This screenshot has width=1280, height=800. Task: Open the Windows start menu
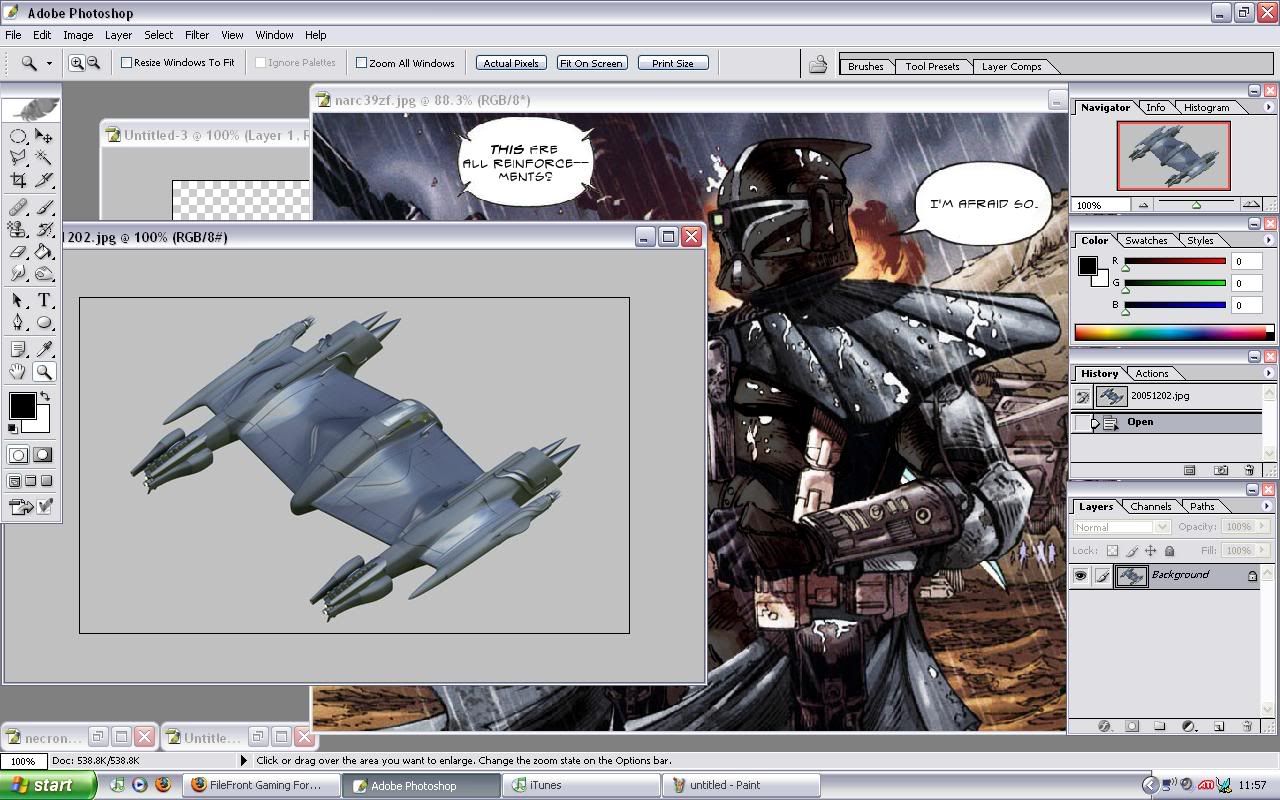pos(48,785)
